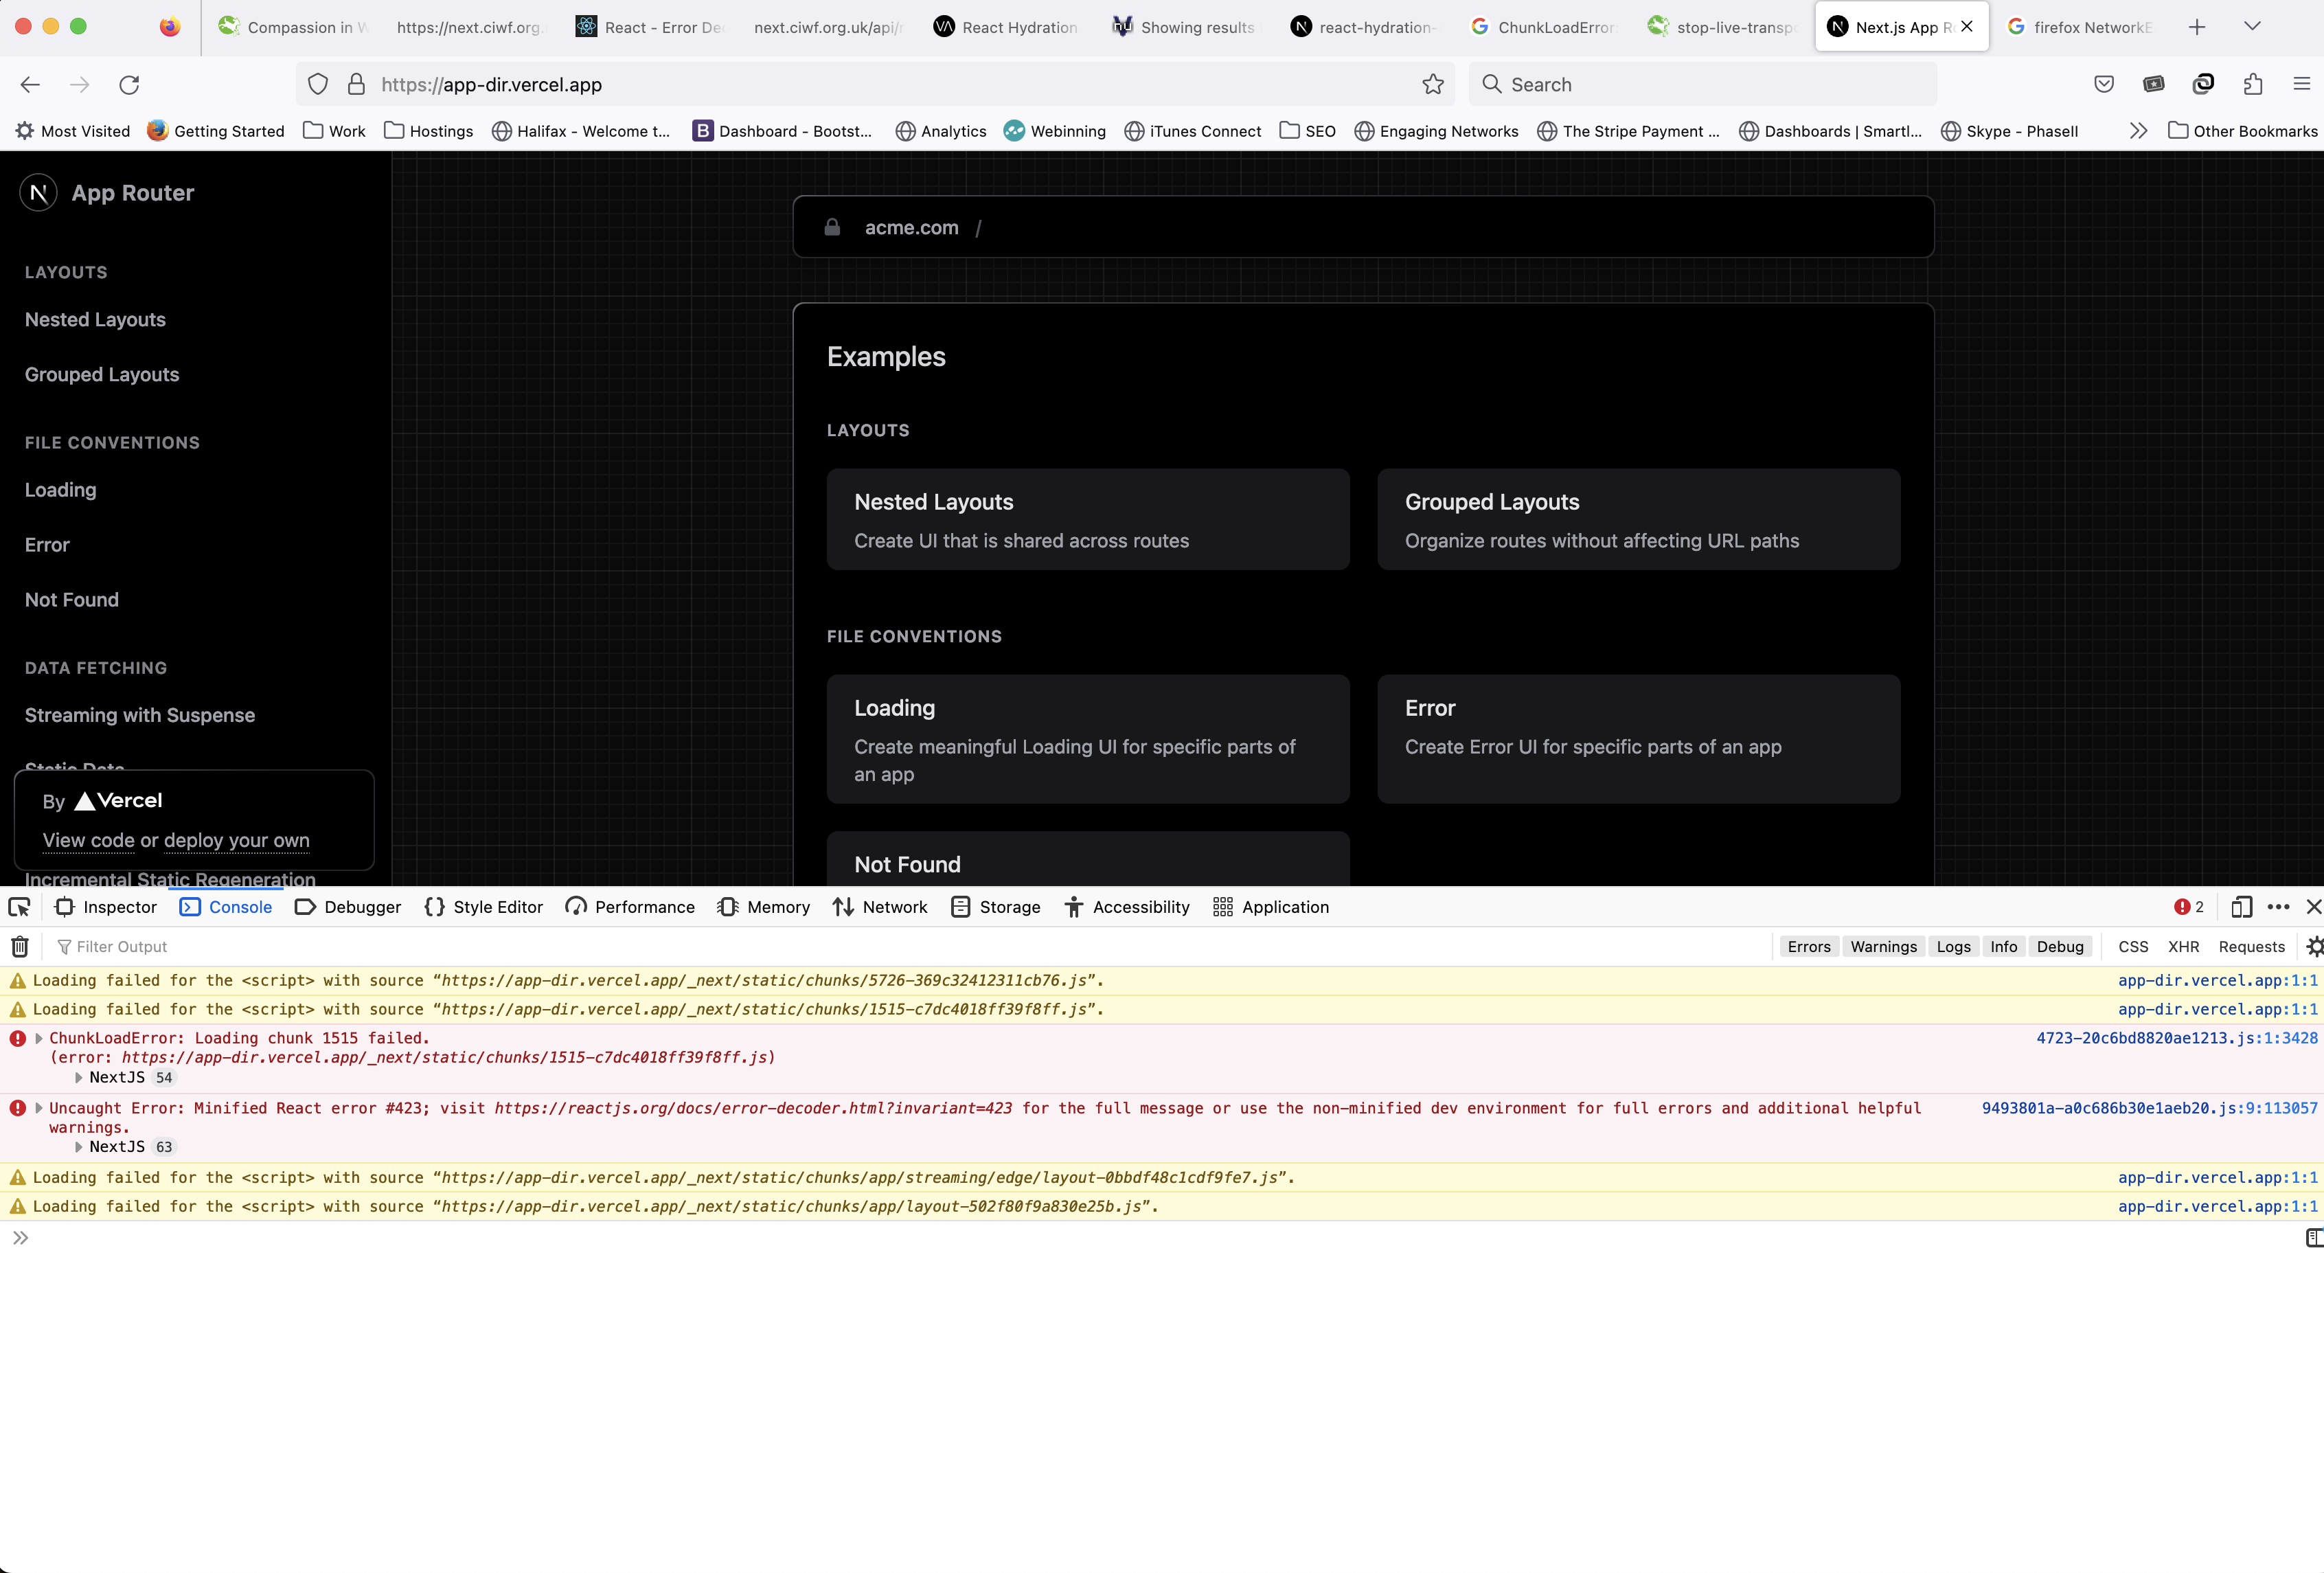Viewport: 2324px width, 1573px height.
Task: Open Grouped Layouts in the sidebar
Action: [x=101, y=374]
